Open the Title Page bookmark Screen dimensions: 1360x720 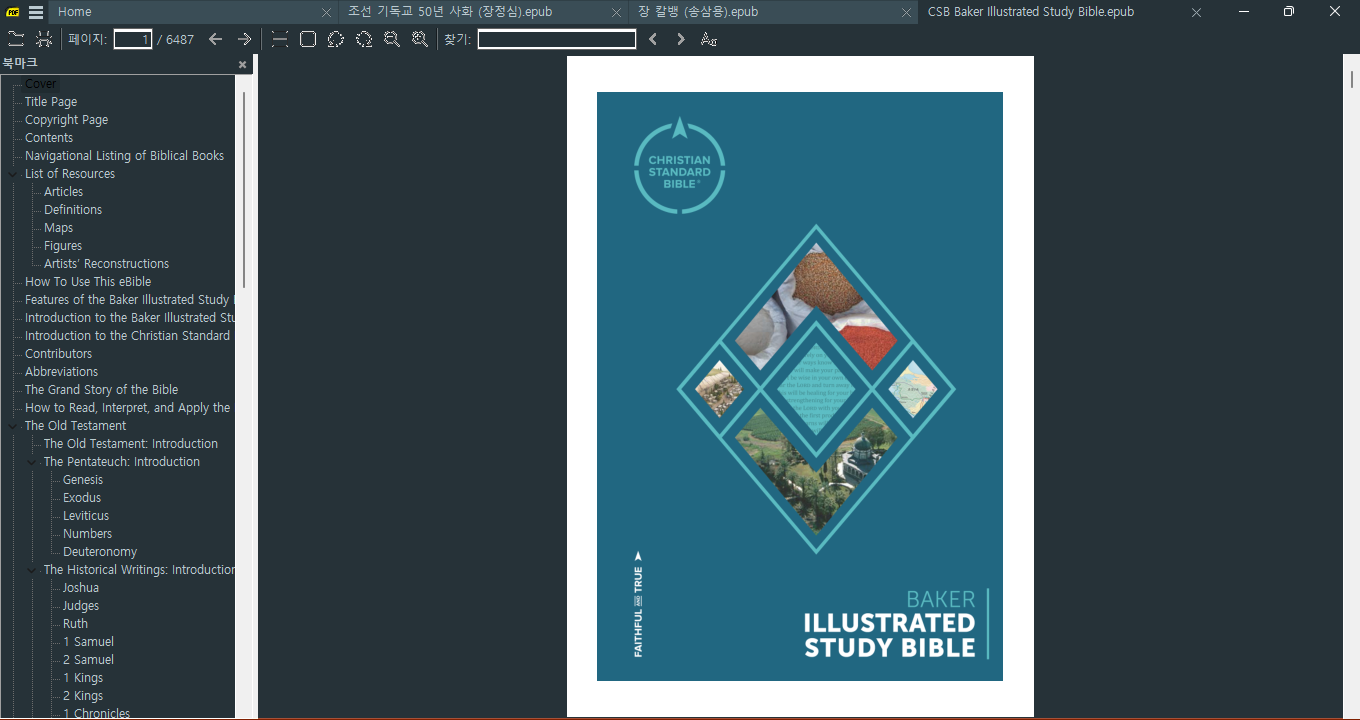[x=51, y=102]
